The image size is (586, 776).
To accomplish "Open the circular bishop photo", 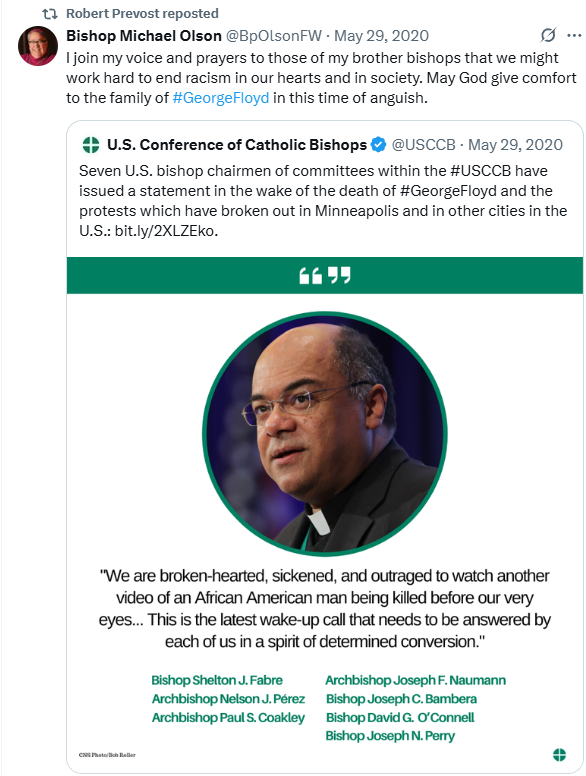I will [325, 433].
